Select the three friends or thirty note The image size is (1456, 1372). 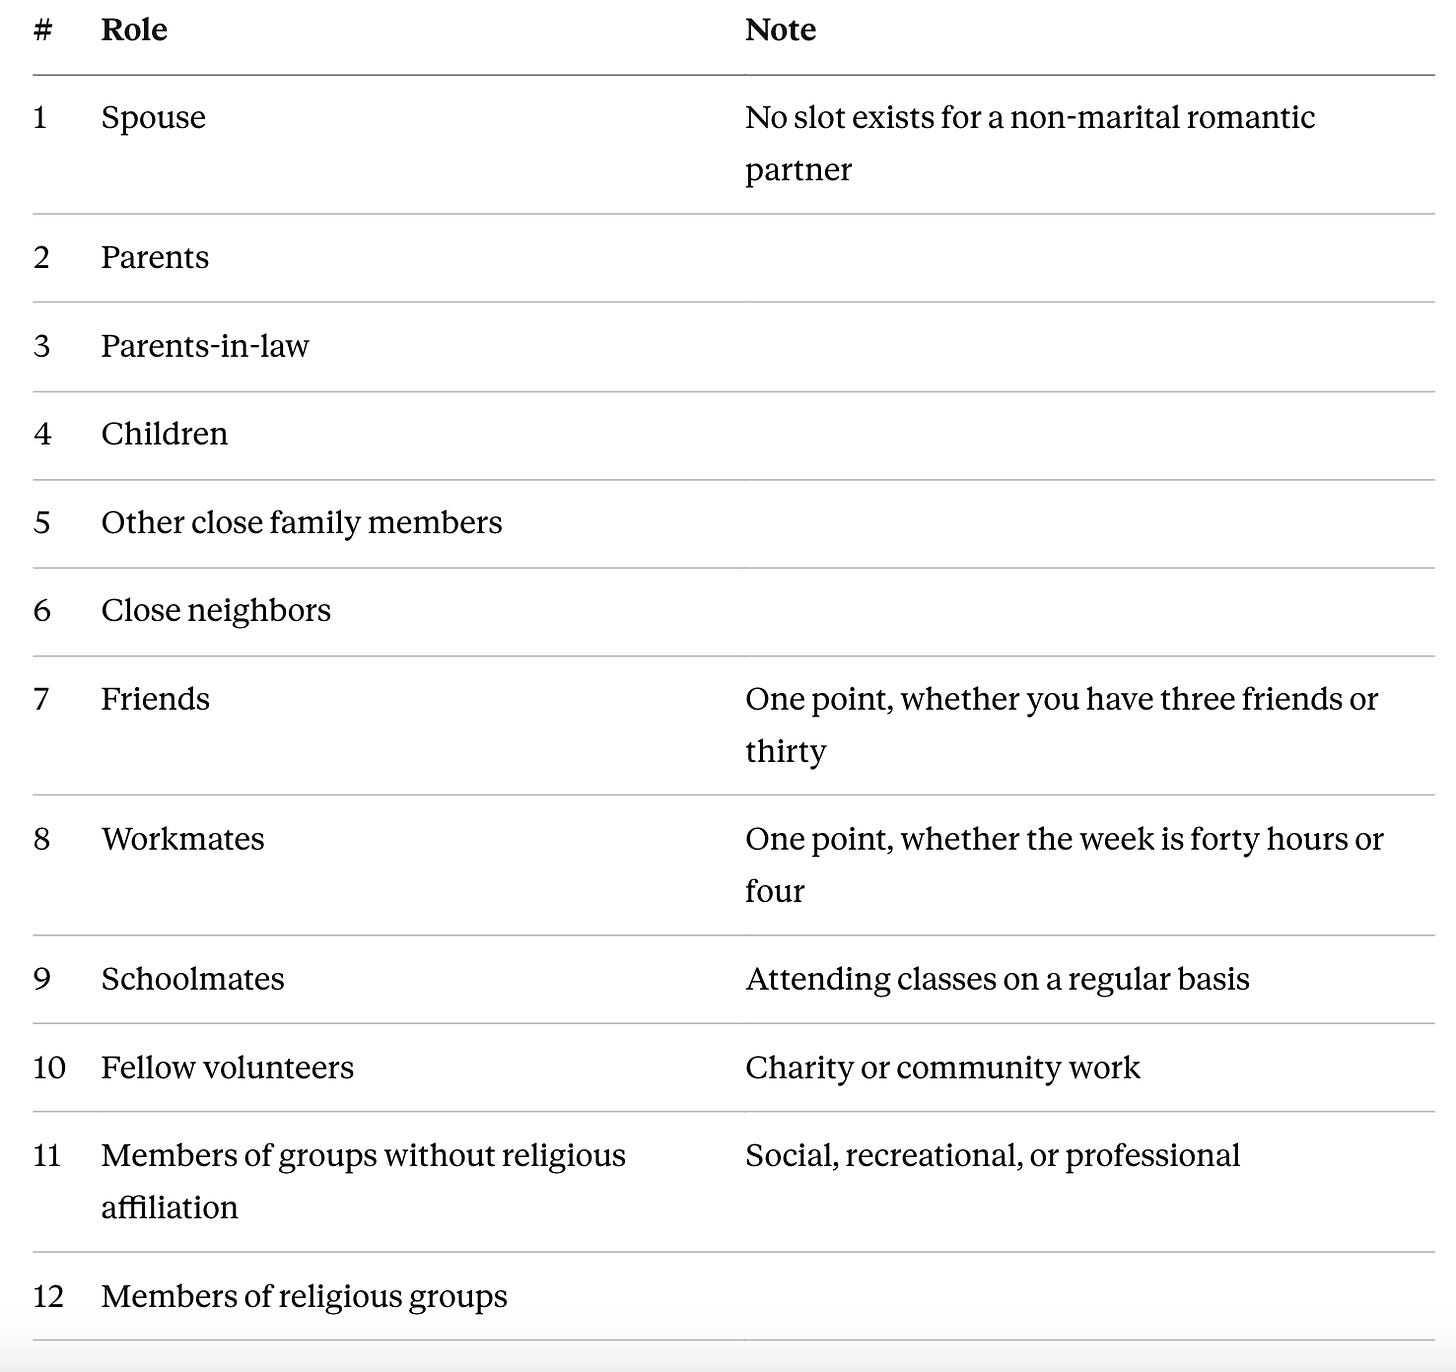tap(1062, 725)
